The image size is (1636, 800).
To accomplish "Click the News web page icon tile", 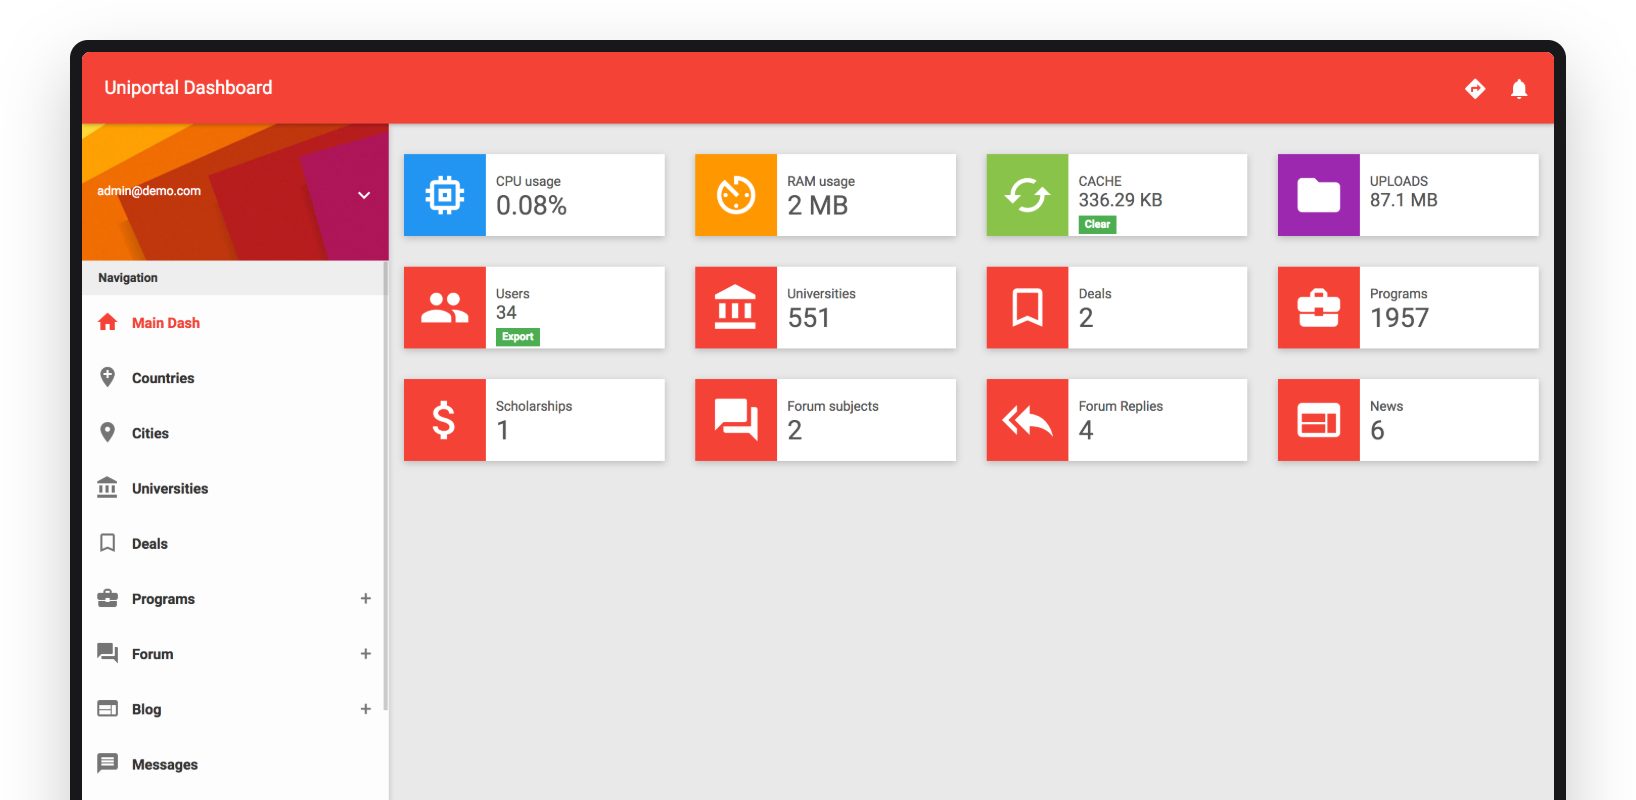I will (x=1319, y=420).
